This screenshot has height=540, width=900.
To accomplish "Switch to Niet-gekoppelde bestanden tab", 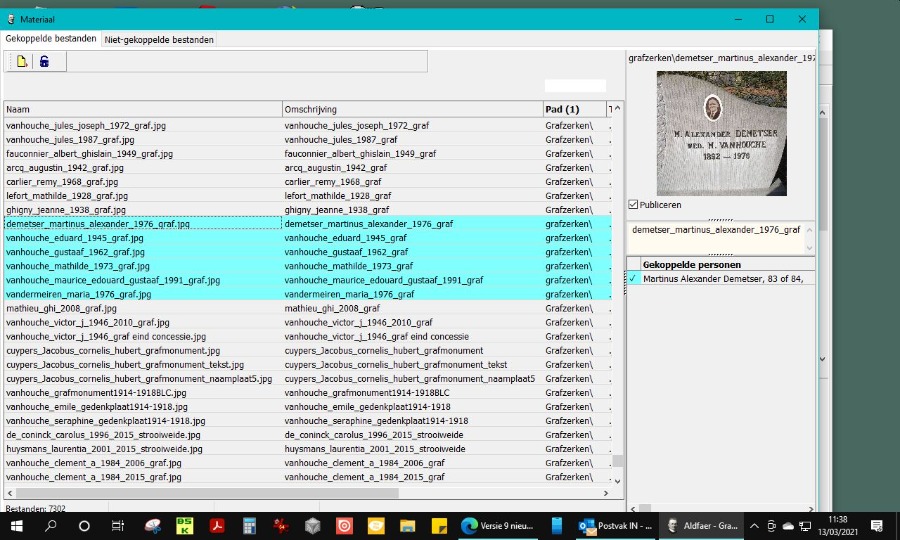I will (160, 39).
